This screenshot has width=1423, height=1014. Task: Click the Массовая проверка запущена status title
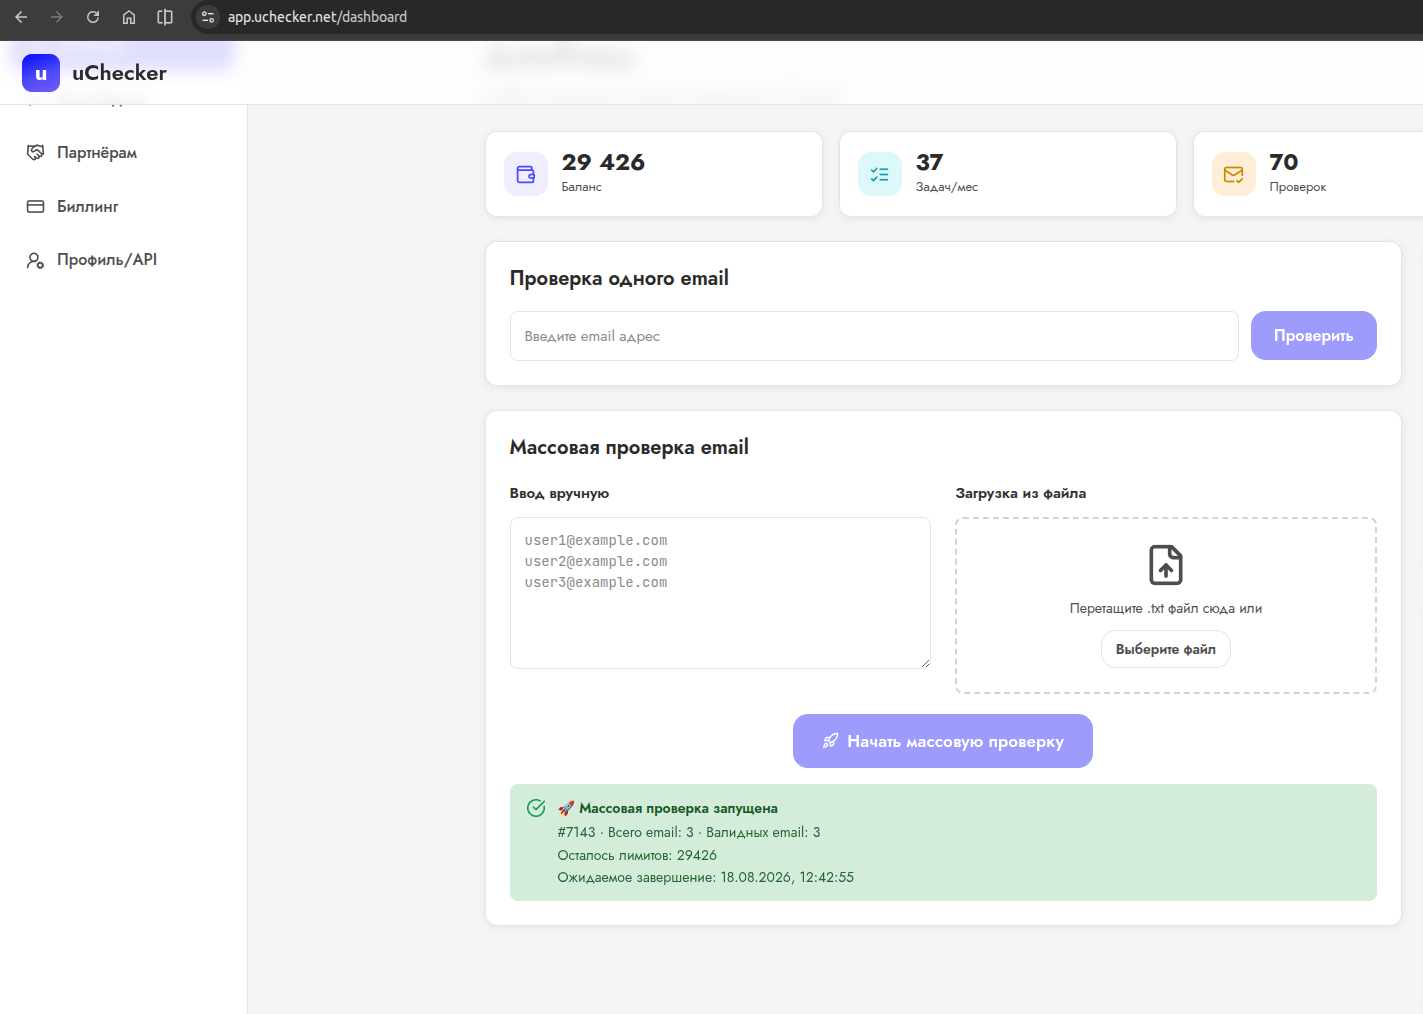pos(678,808)
